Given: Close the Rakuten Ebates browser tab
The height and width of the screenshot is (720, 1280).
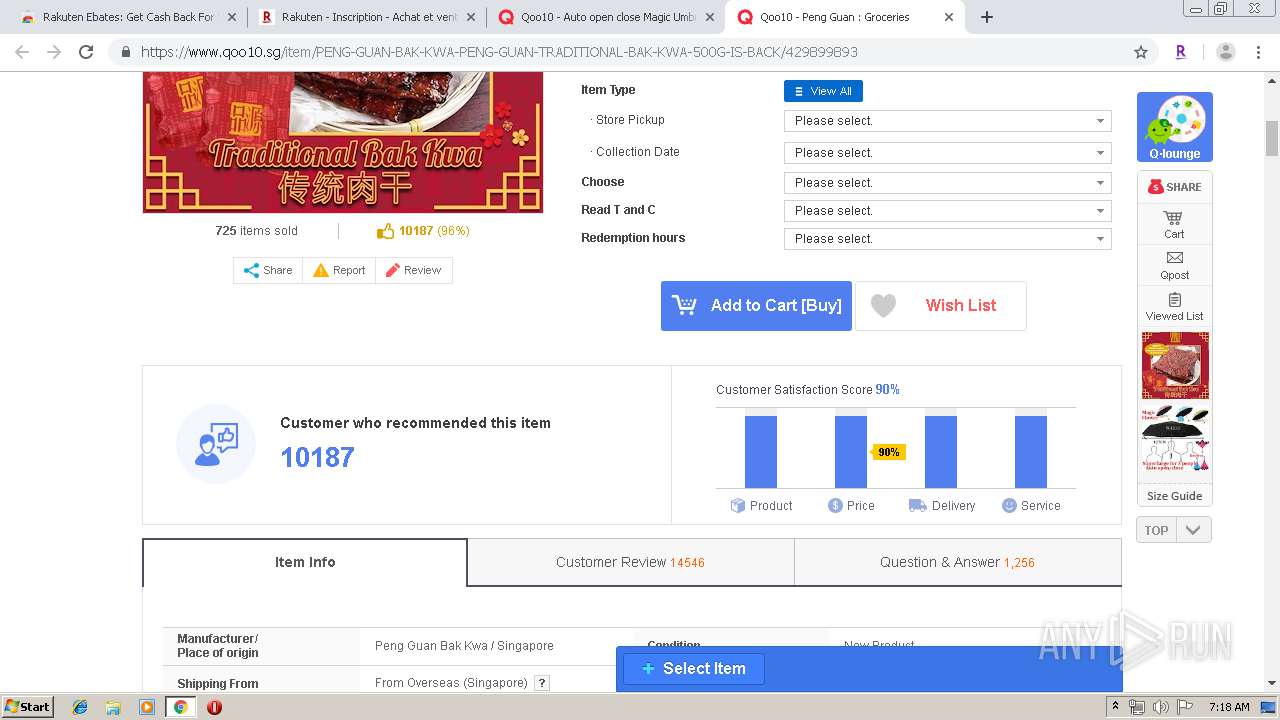Looking at the screenshot, I should tap(232, 17).
